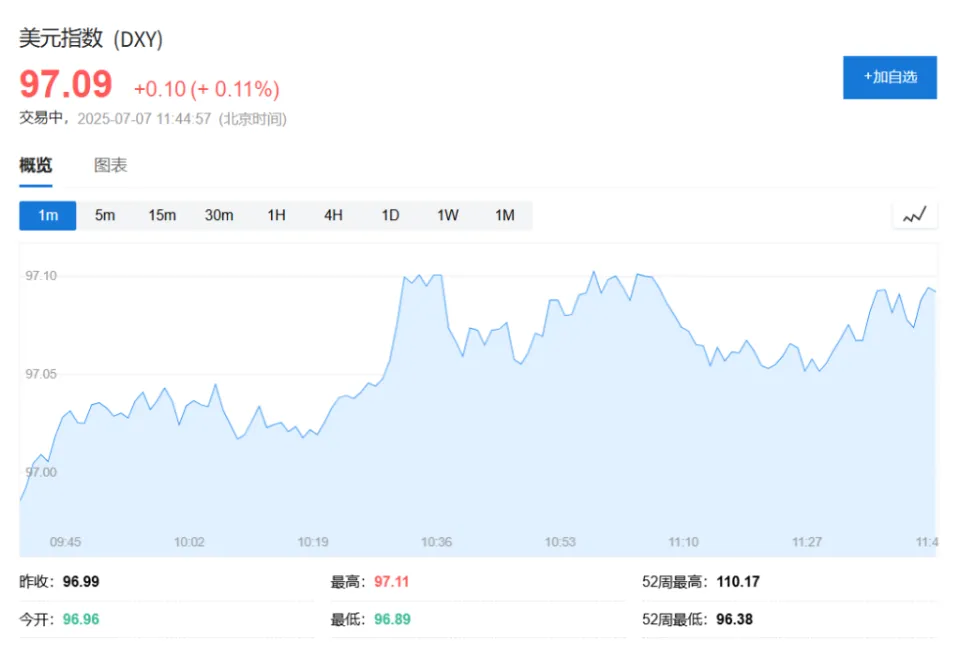Select the 15m interval

click(x=162, y=216)
